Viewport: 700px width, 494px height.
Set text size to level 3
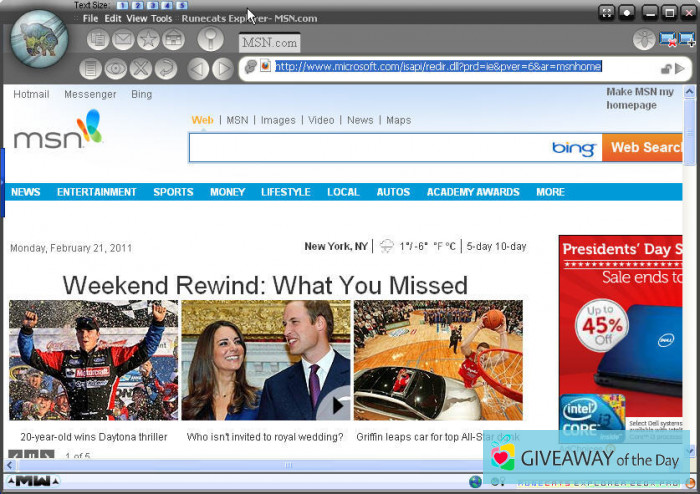pyautogui.click(x=152, y=5)
